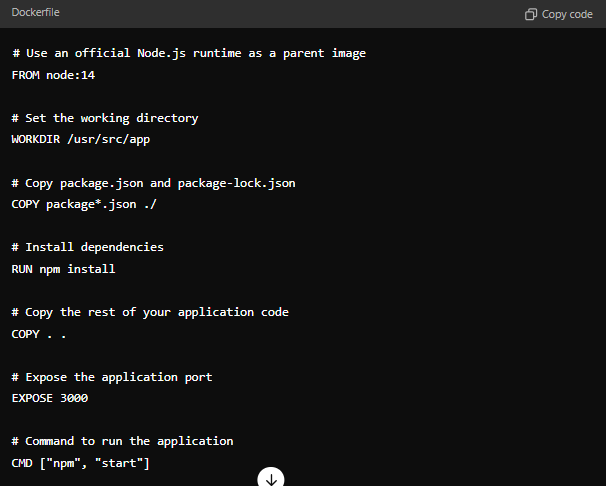Click the Dockerfile language label
The width and height of the screenshot is (606, 486).
[36, 12]
